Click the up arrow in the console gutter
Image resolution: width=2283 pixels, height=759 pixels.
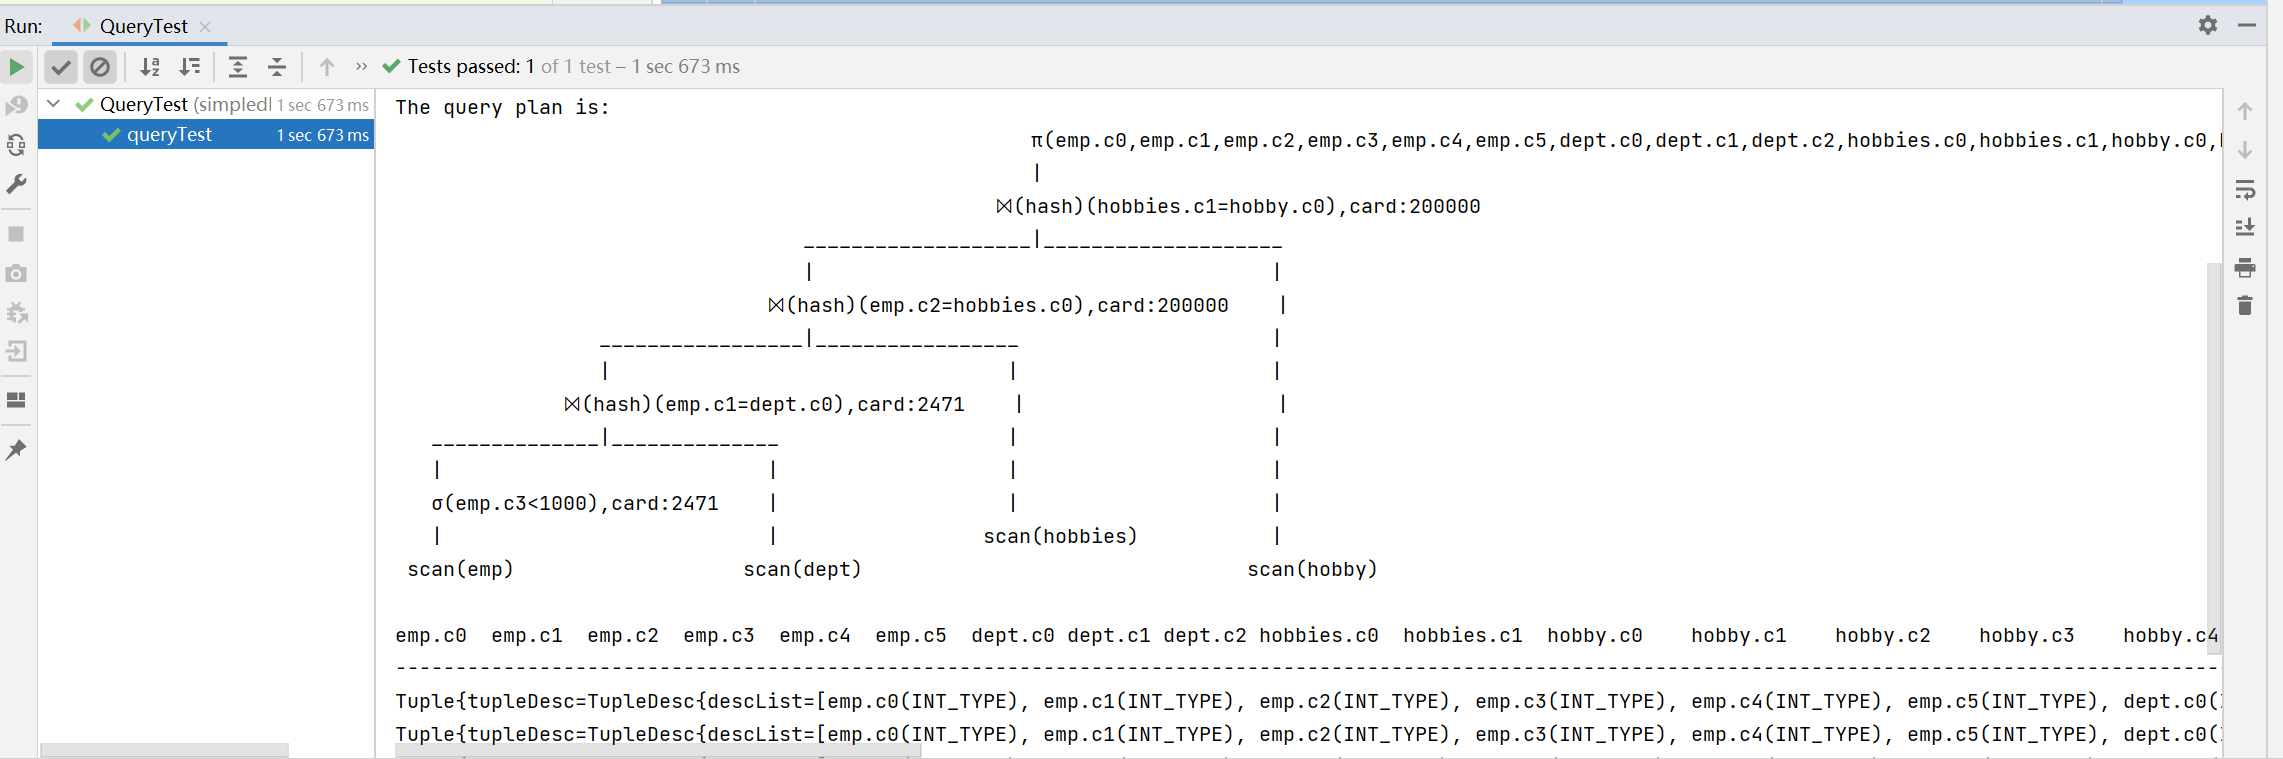pos(2245,111)
